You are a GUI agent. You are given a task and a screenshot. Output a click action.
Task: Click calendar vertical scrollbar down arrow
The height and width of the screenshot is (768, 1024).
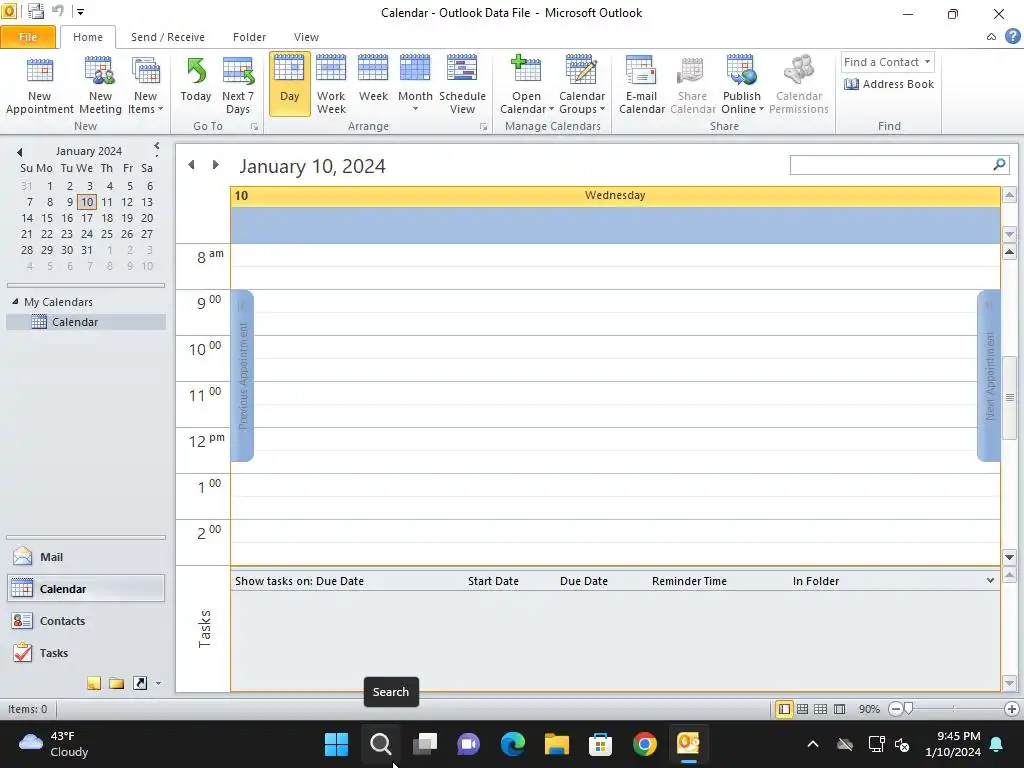[x=1010, y=557]
